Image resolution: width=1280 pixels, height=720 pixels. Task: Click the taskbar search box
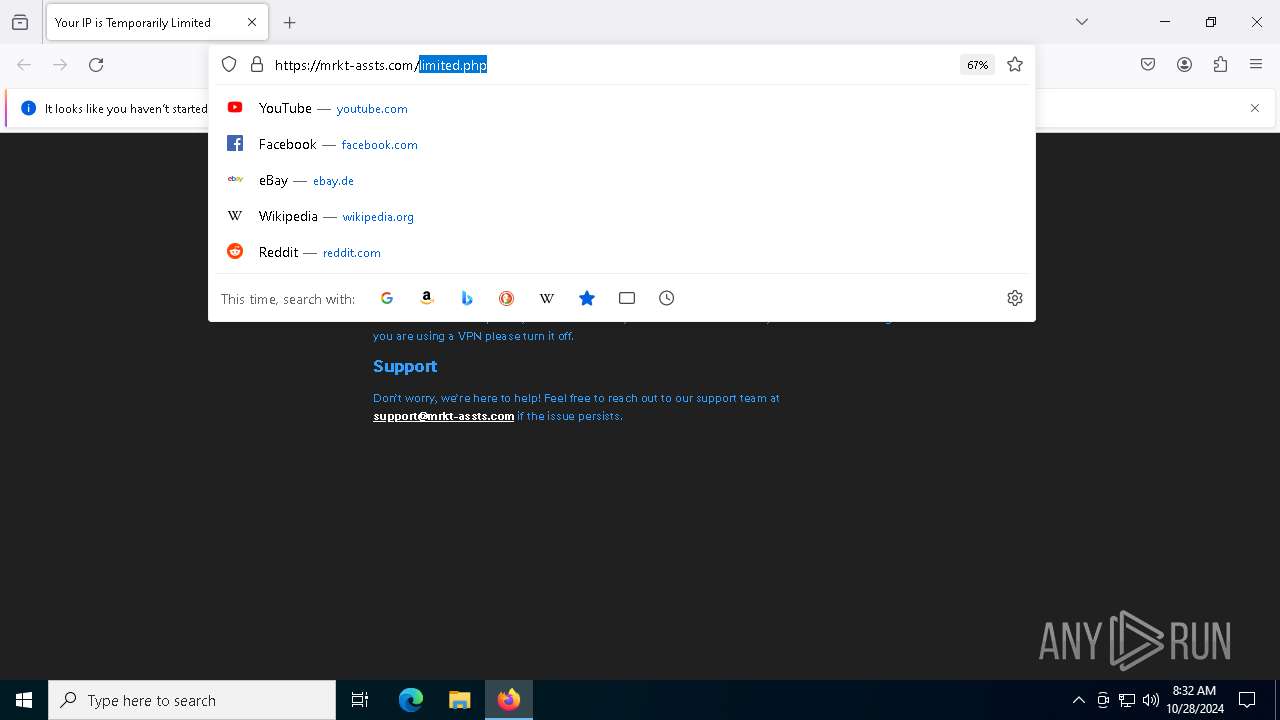coord(192,700)
